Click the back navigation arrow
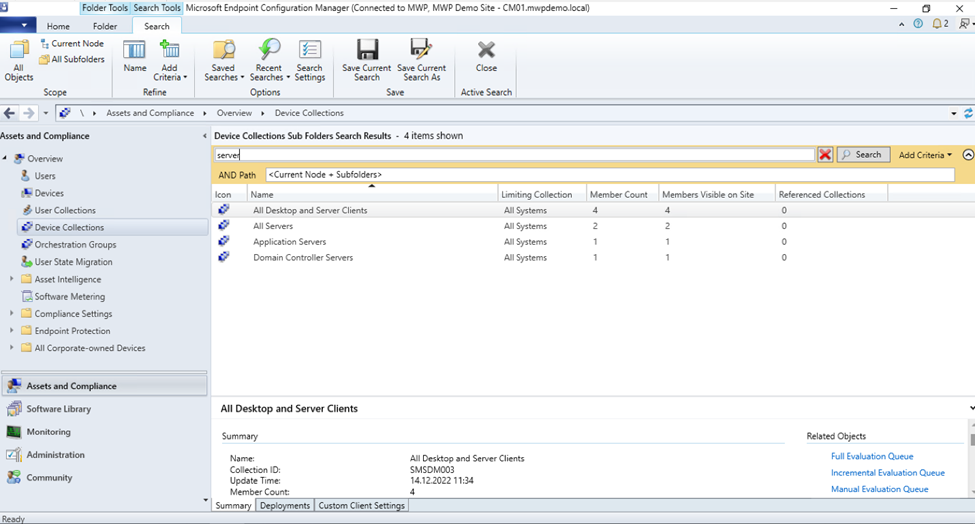This screenshot has width=975, height=524. (x=9, y=113)
